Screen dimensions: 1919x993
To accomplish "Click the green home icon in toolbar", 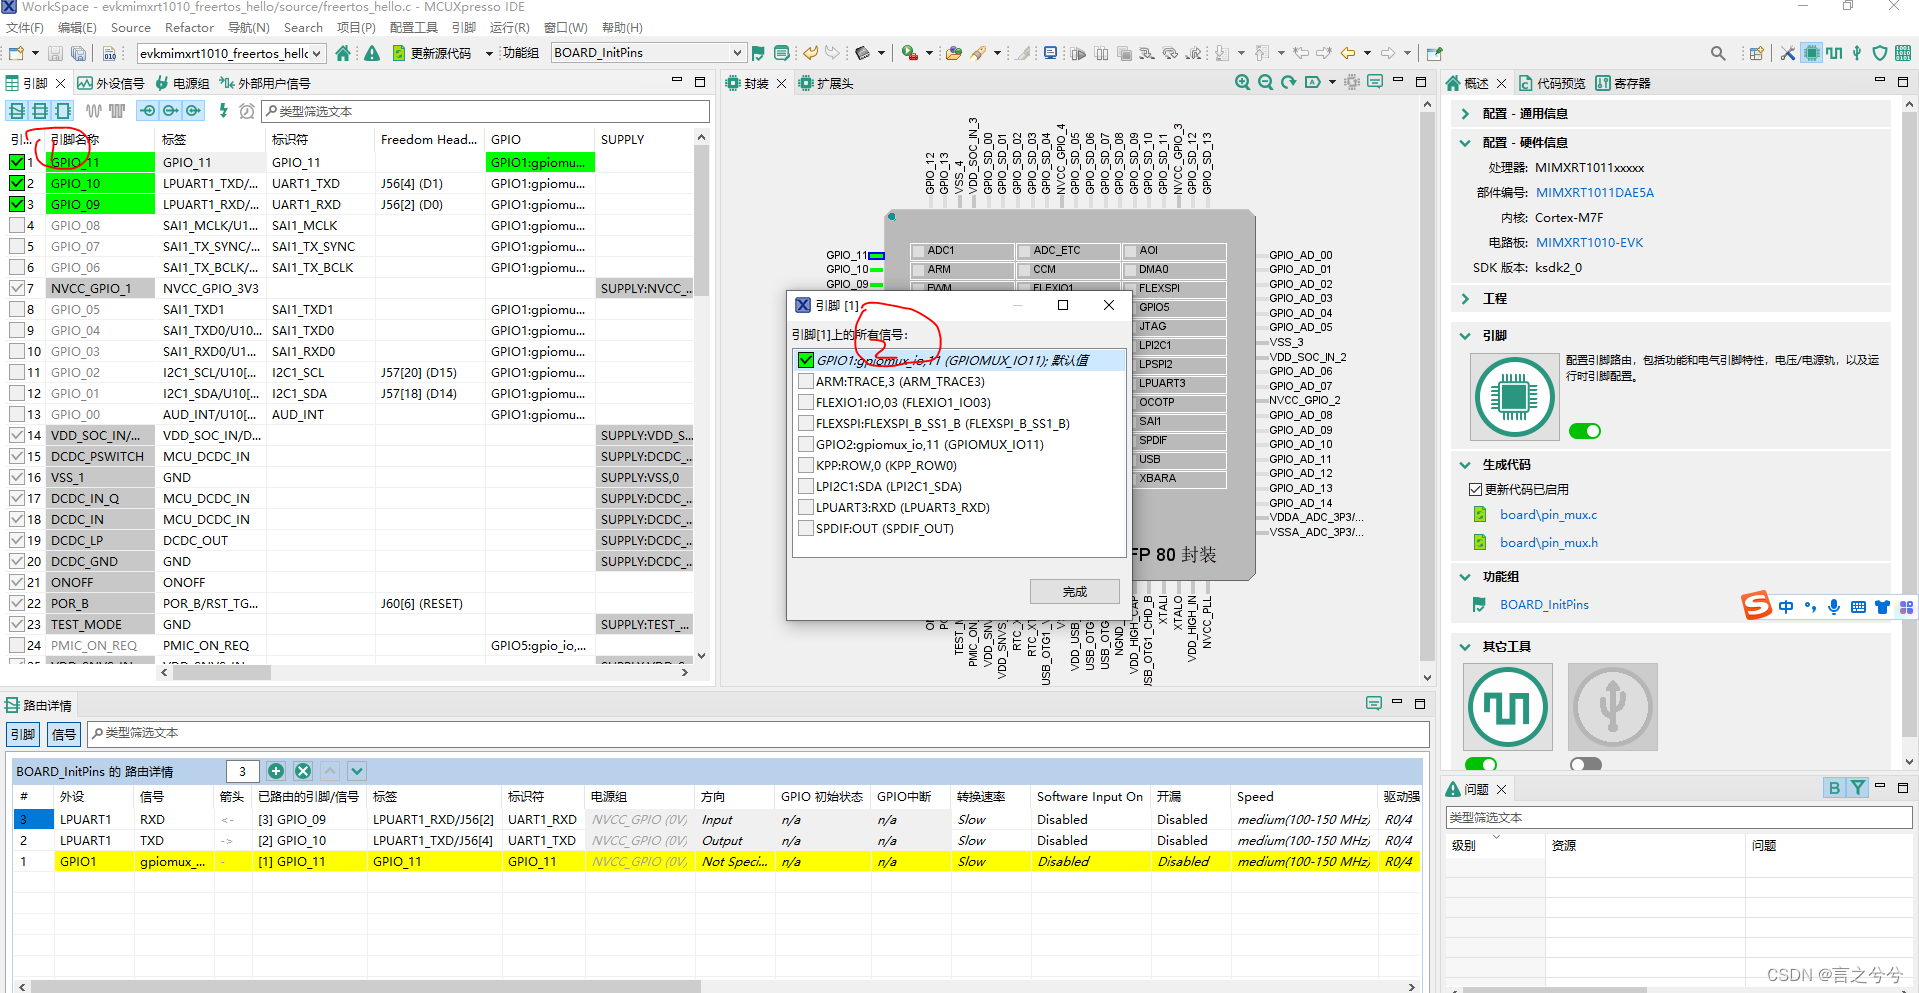I will pyautogui.click(x=344, y=53).
